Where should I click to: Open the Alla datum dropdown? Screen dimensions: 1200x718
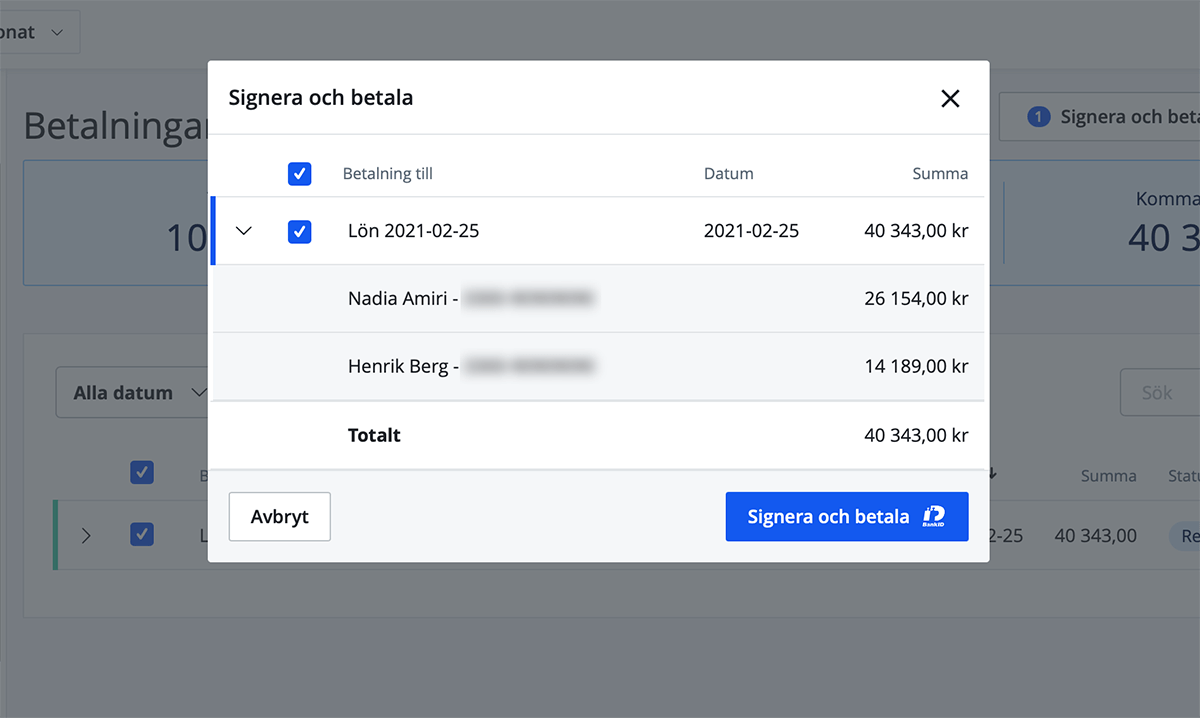pyautogui.click(x=132, y=393)
